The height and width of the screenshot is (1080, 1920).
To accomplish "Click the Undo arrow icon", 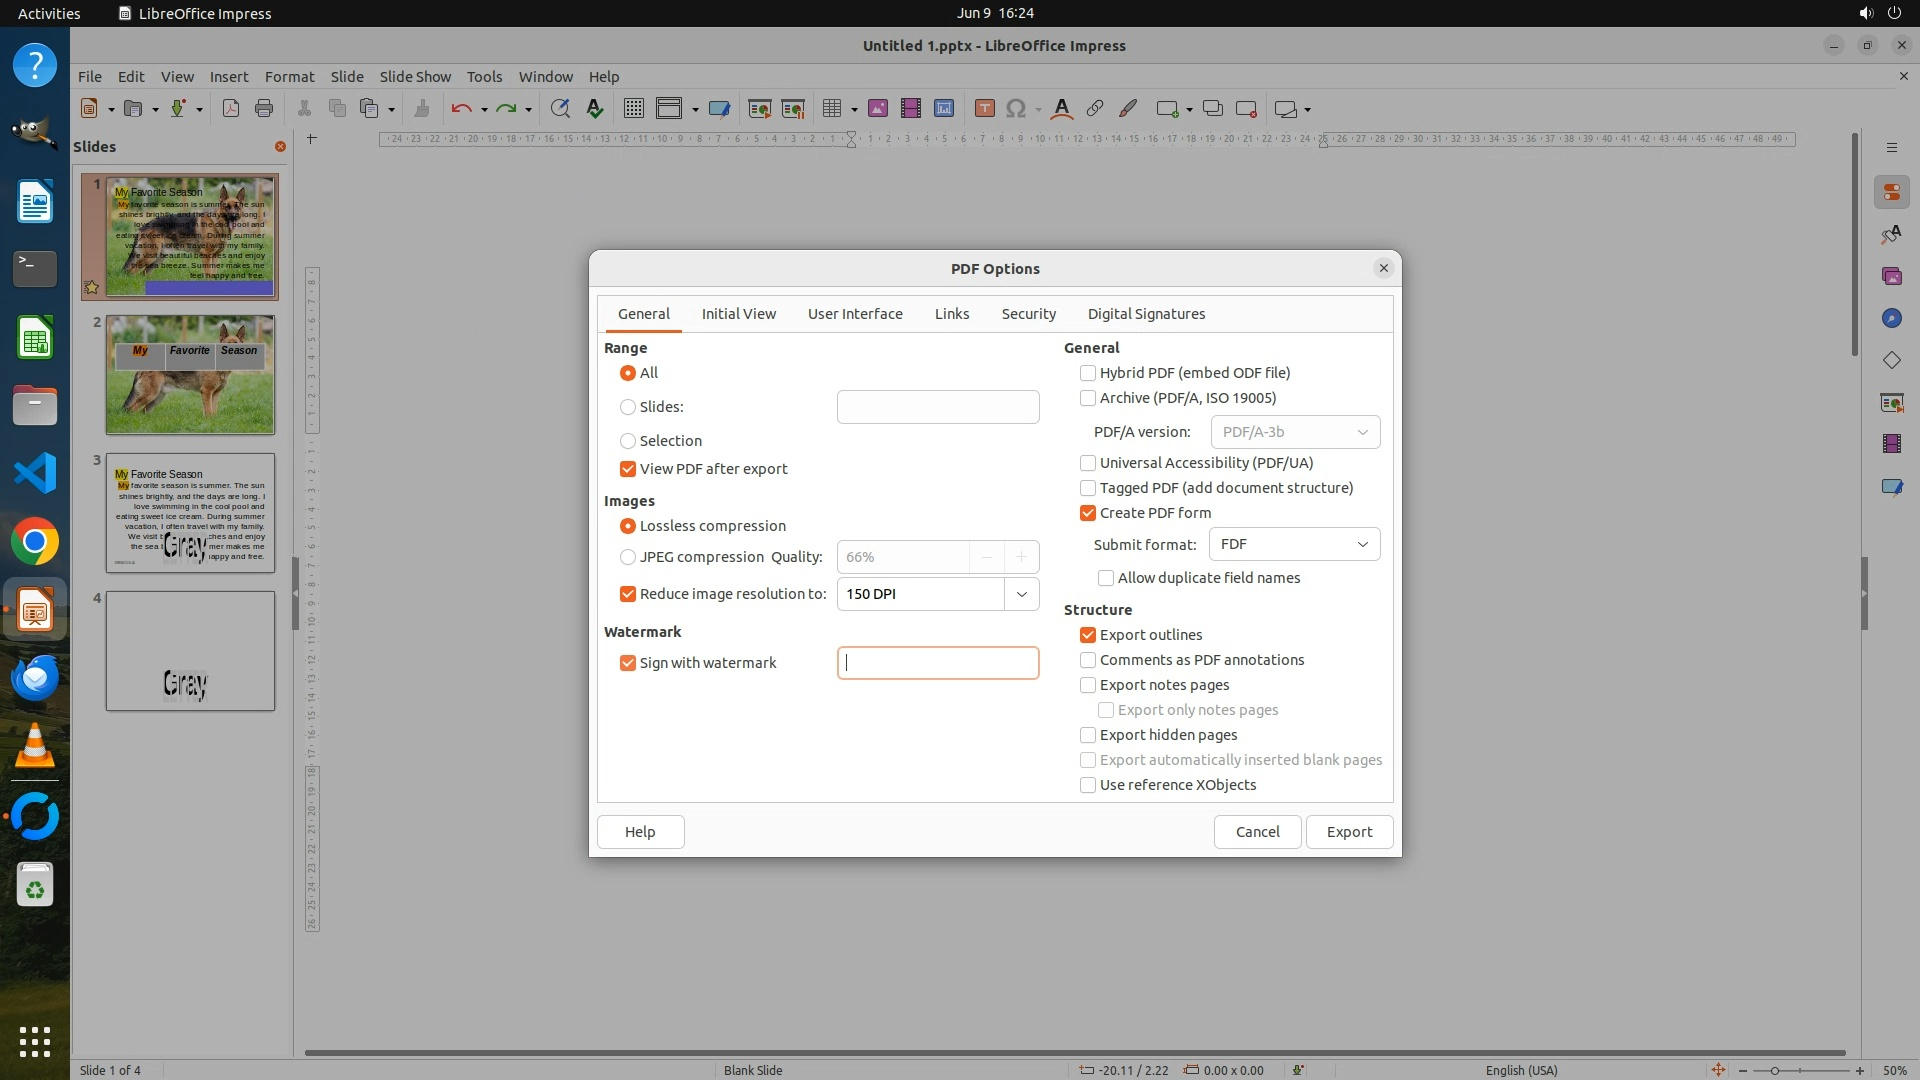I will pyautogui.click(x=461, y=109).
